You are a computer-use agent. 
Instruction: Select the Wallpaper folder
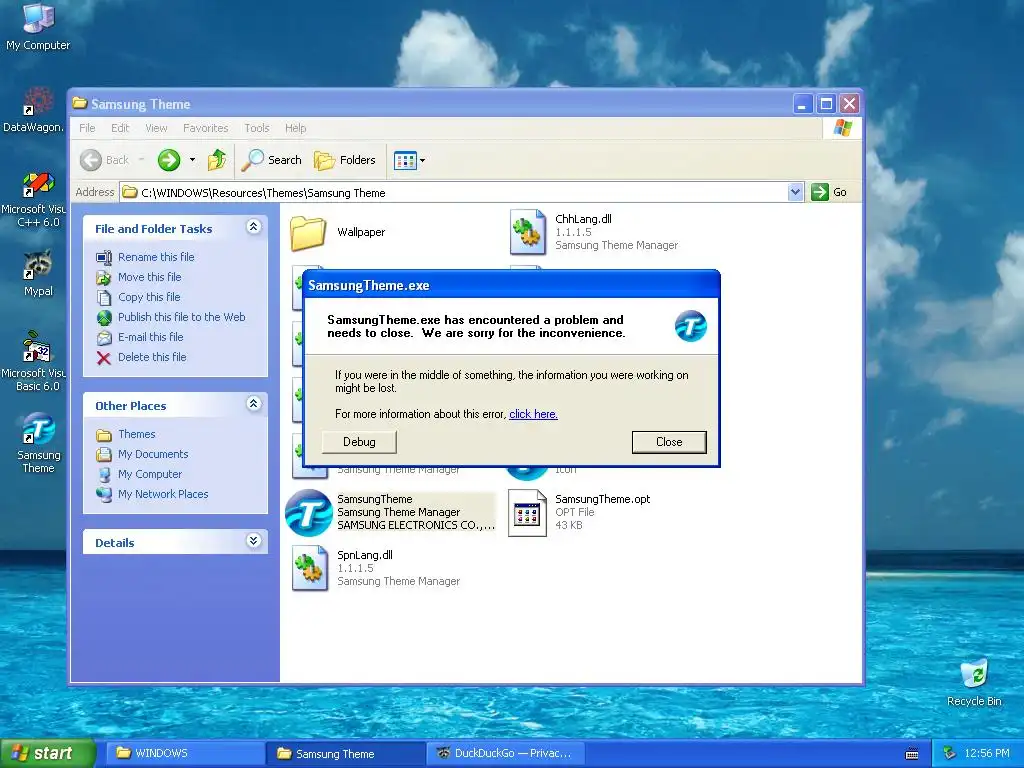338,232
